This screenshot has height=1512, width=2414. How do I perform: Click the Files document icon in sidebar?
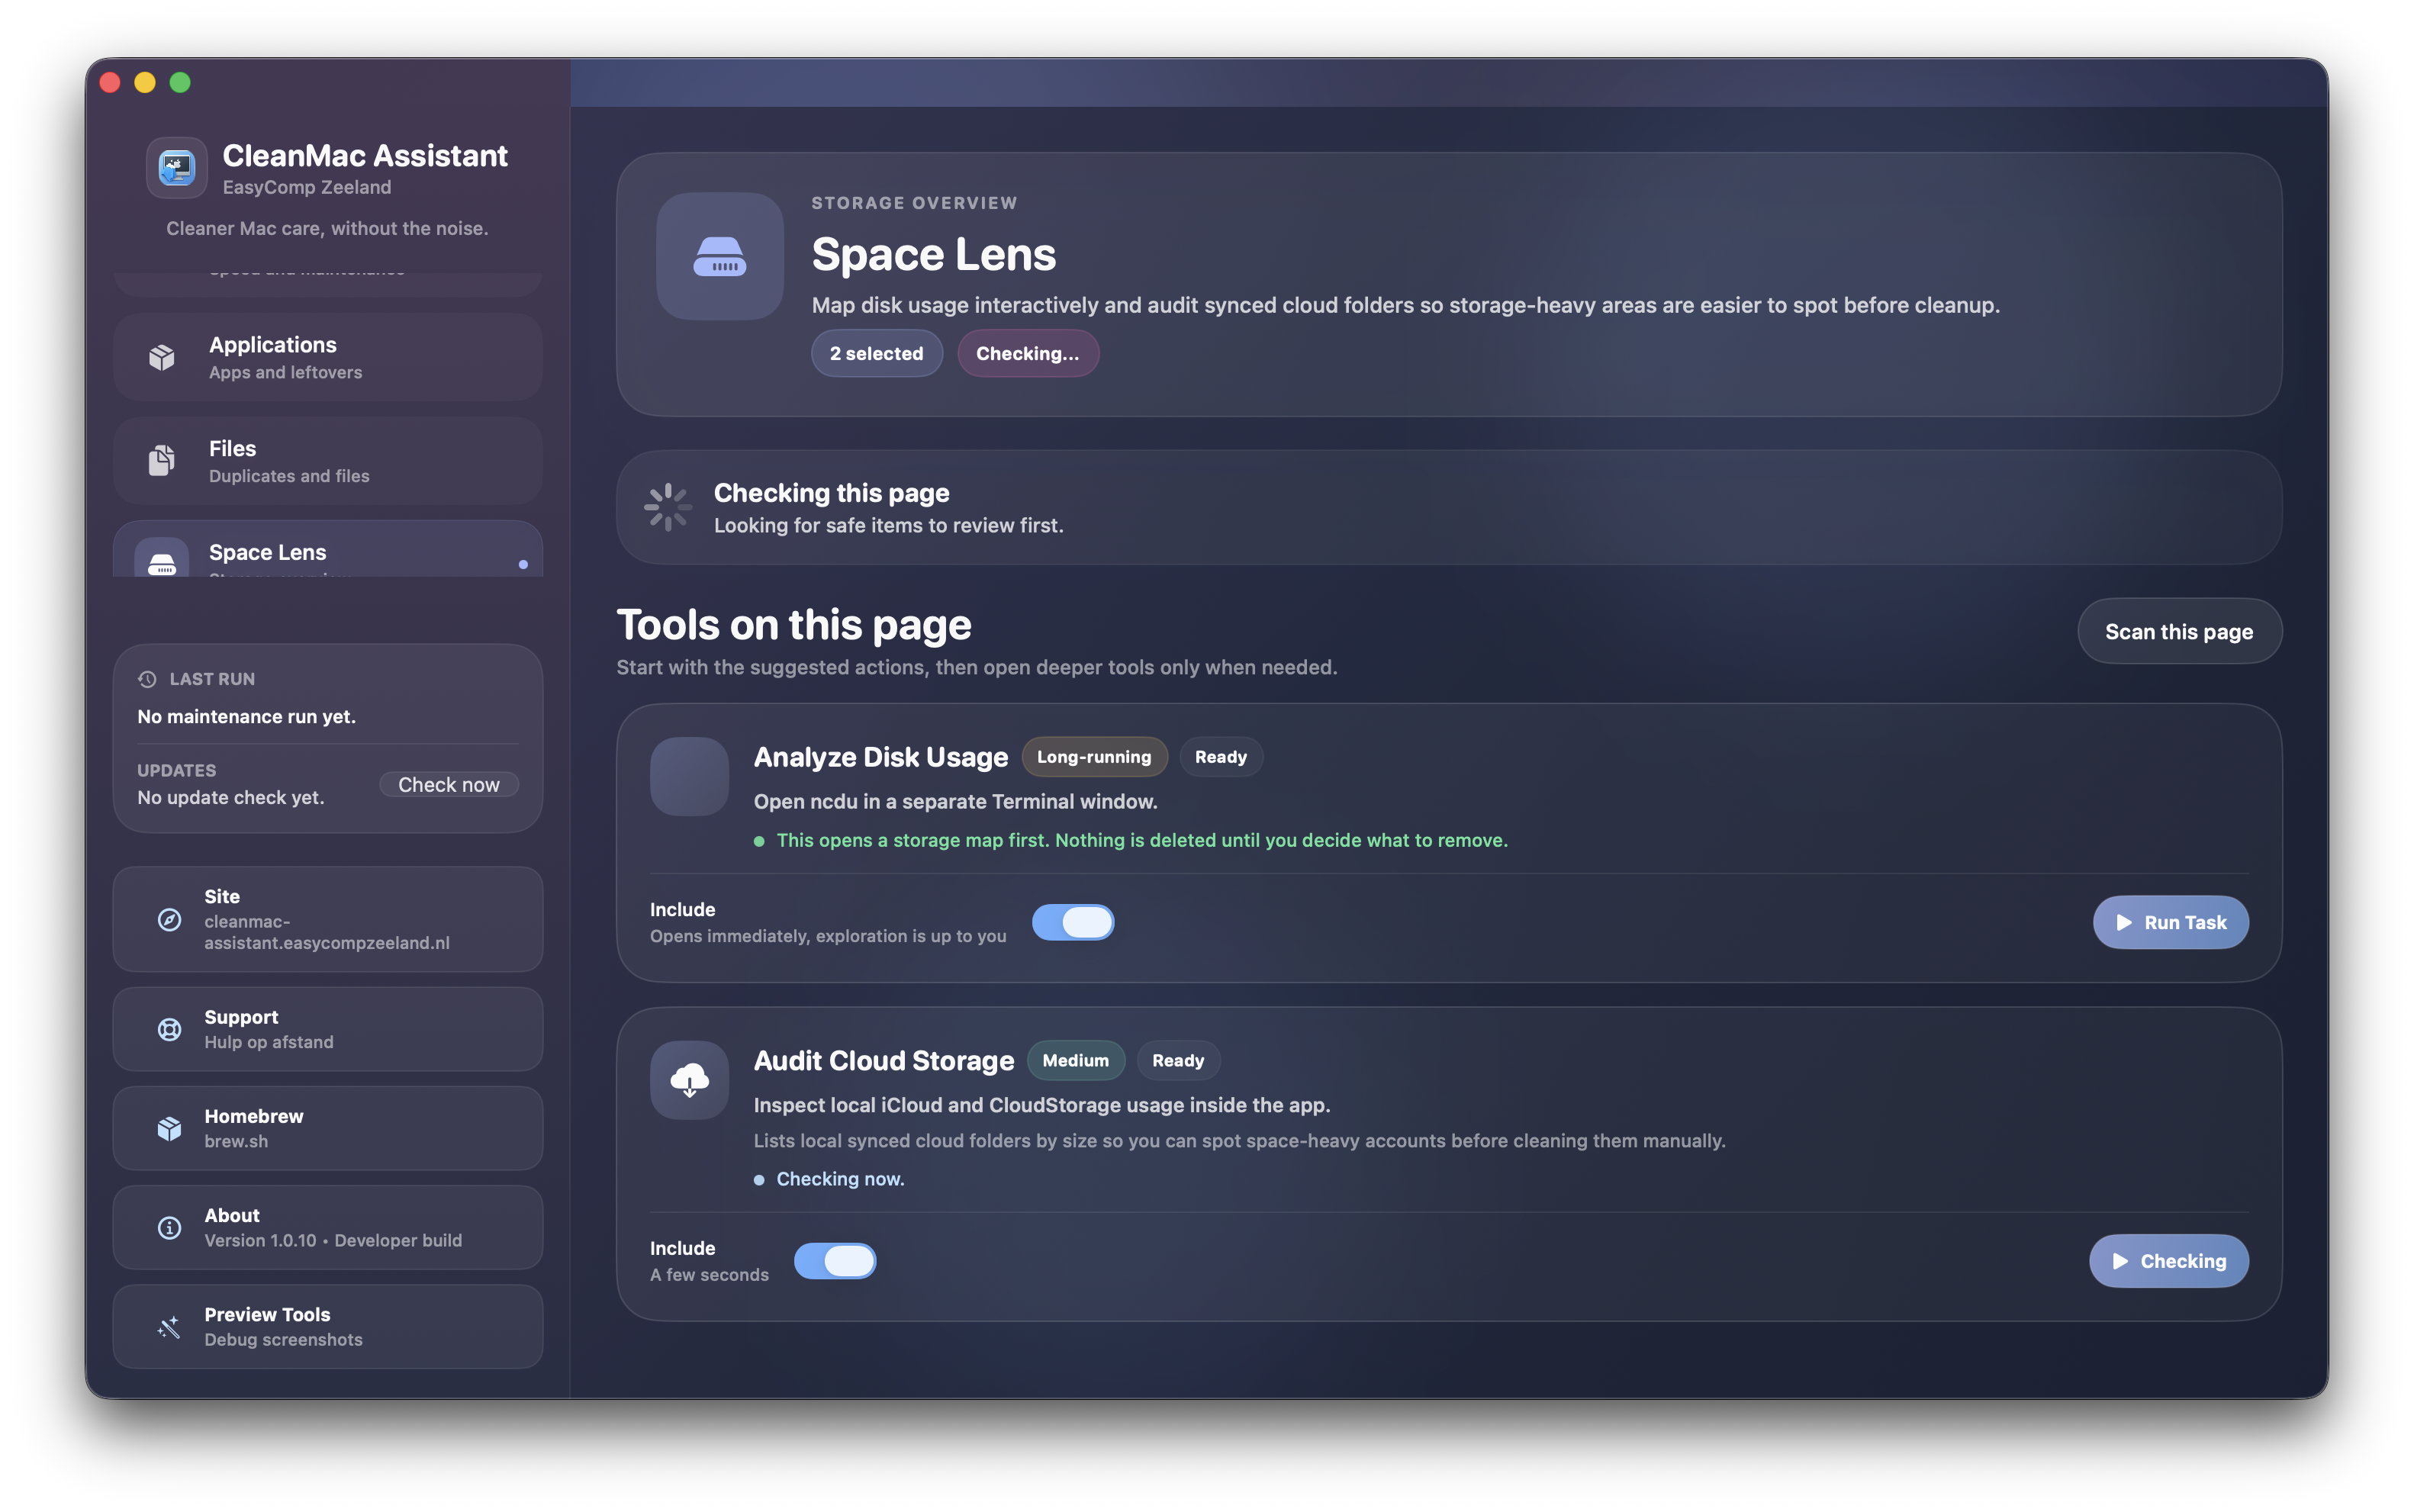163,460
